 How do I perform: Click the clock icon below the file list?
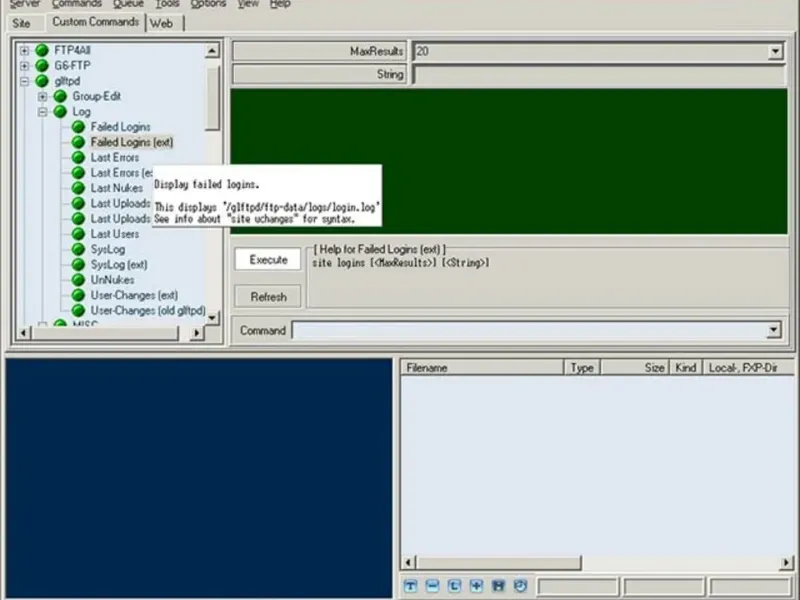(520, 586)
